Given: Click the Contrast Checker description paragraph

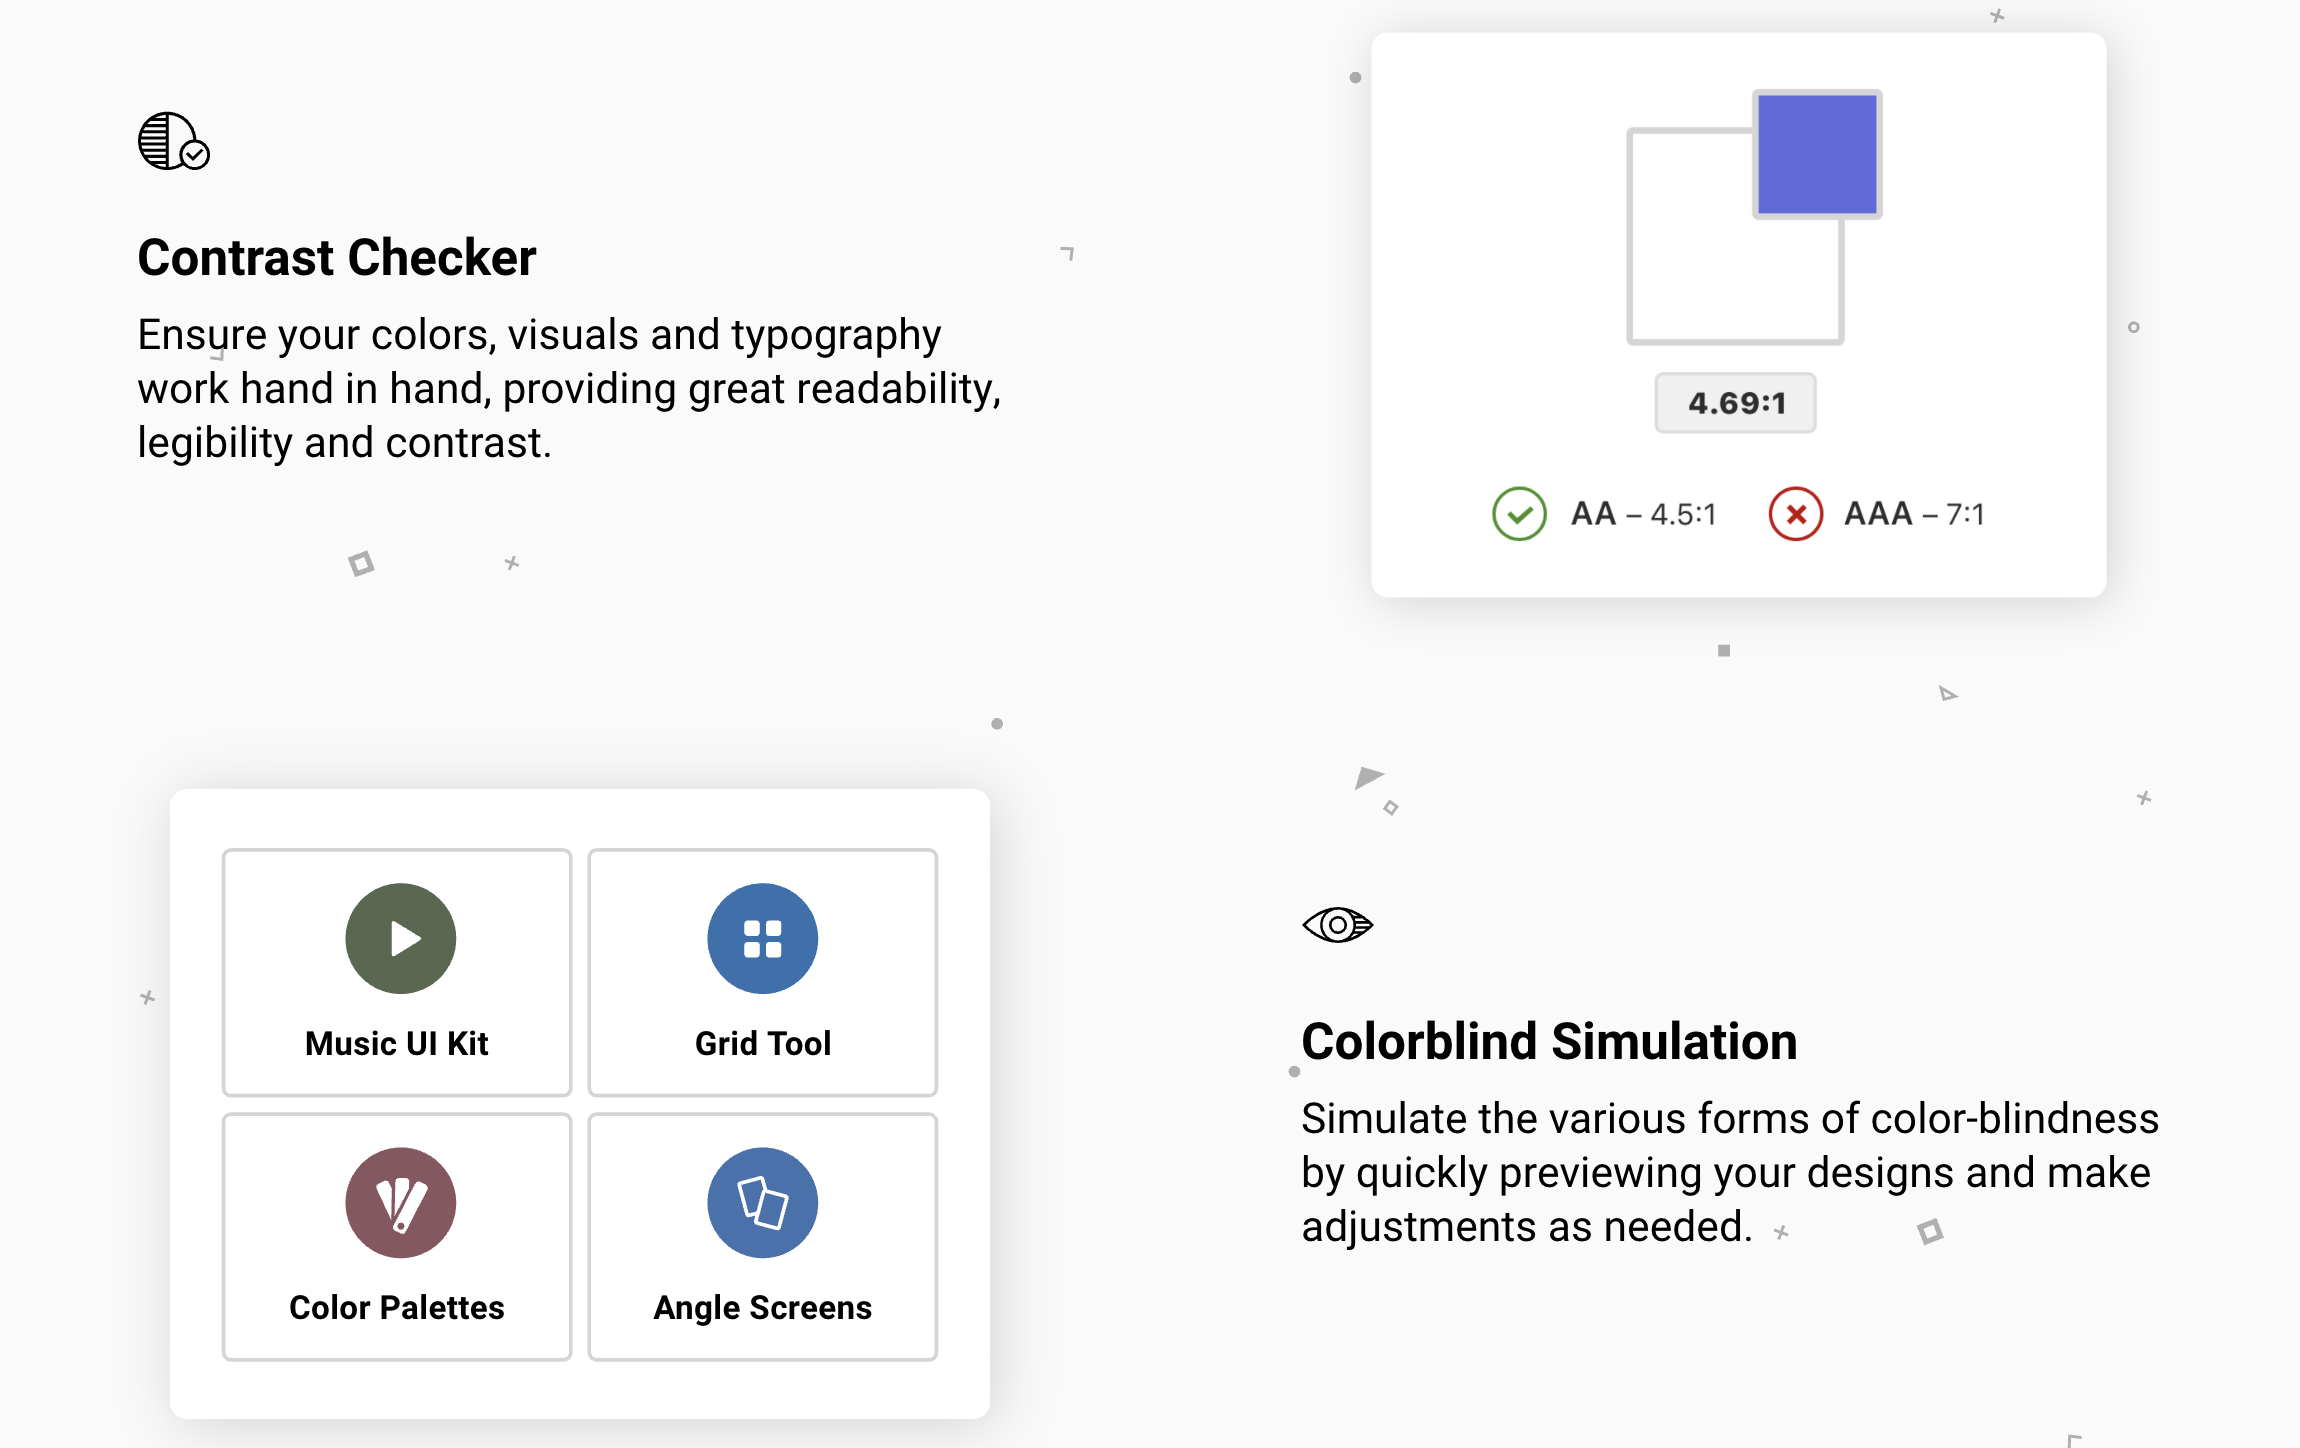Looking at the screenshot, I should 568,388.
